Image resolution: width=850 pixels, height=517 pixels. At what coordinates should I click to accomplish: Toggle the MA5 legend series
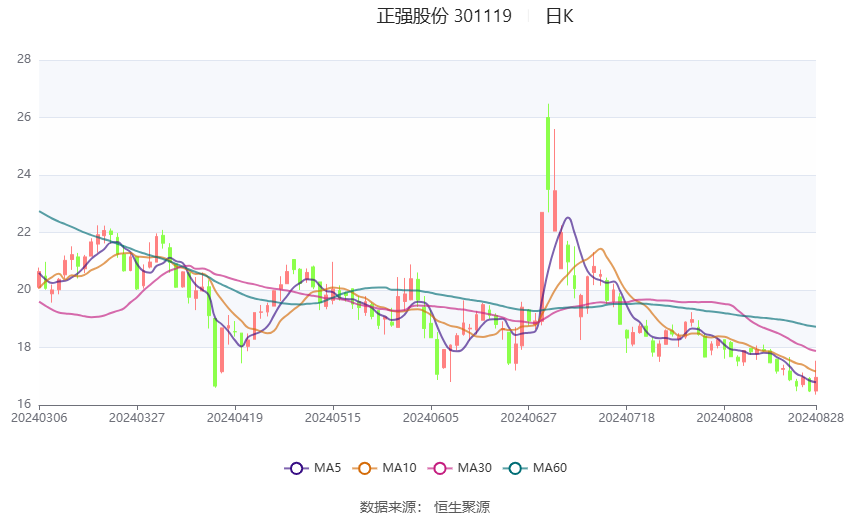coord(313,468)
